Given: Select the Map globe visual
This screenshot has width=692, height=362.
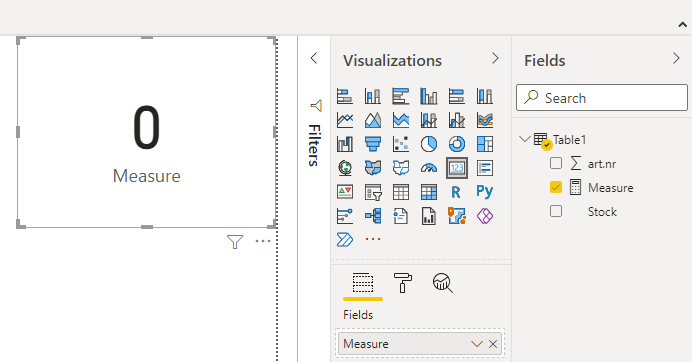Looking at the screenshot, I should (345, 168).
